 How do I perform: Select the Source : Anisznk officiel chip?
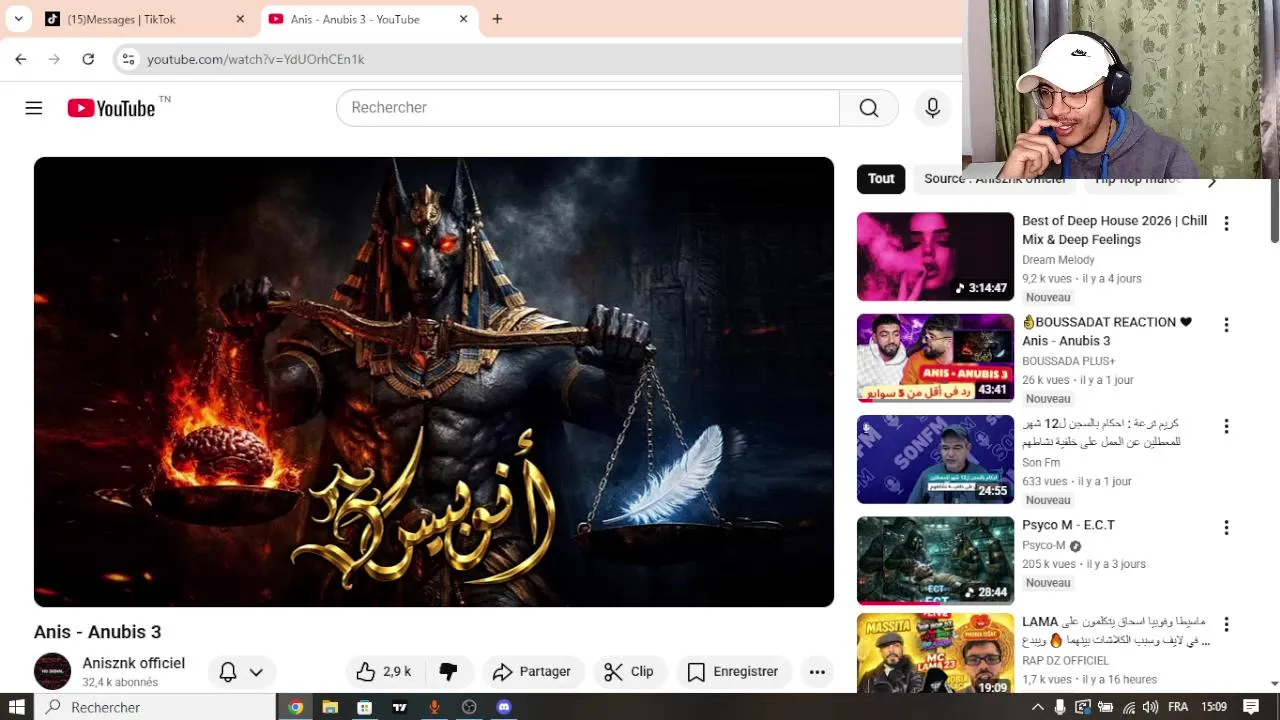[x=995, y=179]
